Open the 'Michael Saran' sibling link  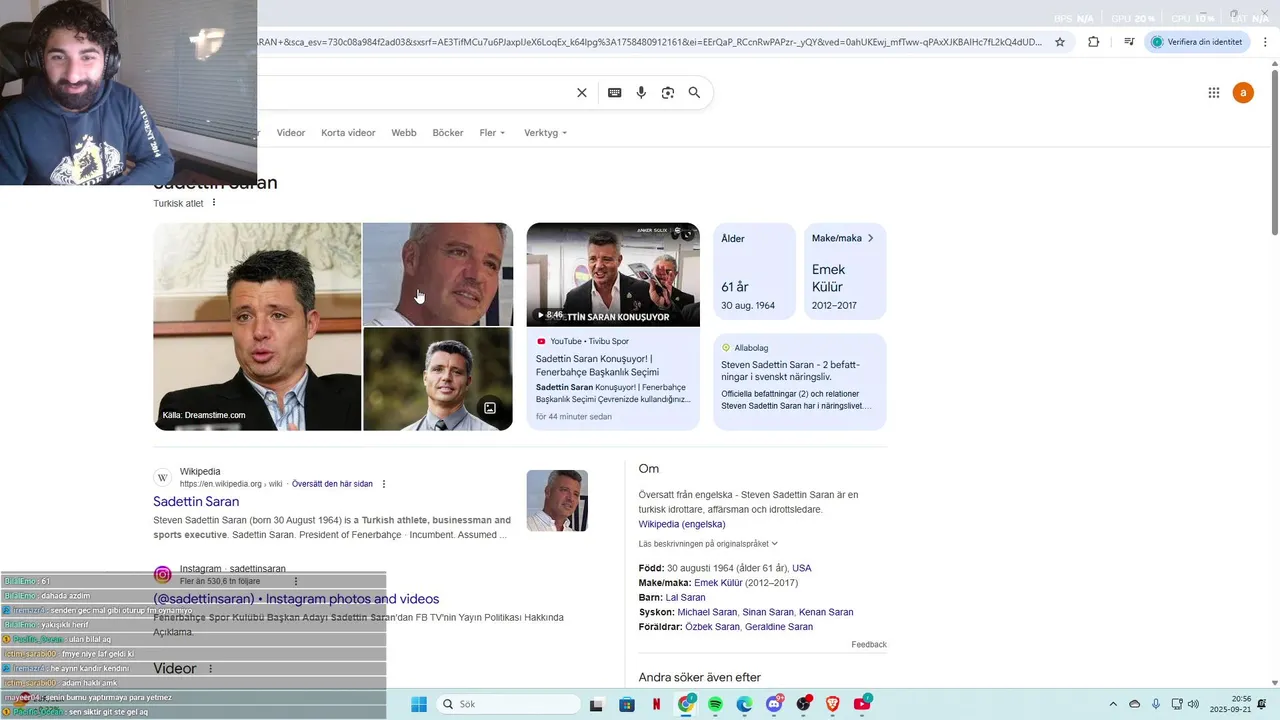(x=707, y=612)
